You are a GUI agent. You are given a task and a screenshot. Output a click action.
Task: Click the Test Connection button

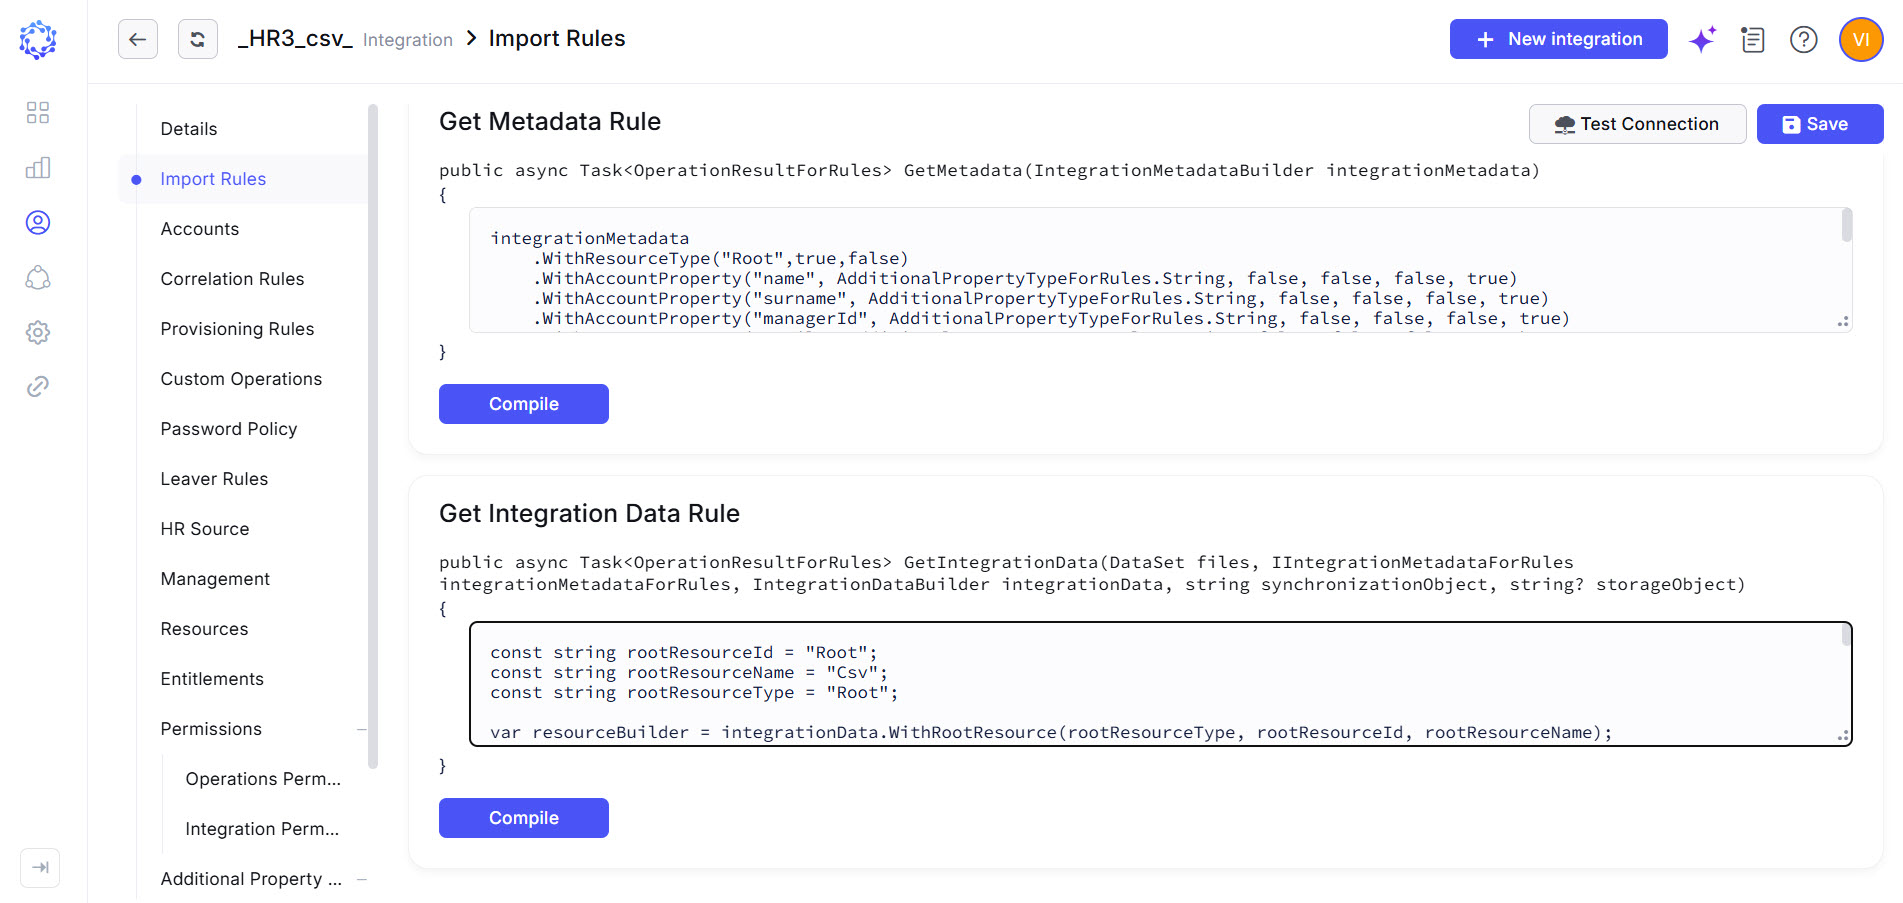[1637, 124]
